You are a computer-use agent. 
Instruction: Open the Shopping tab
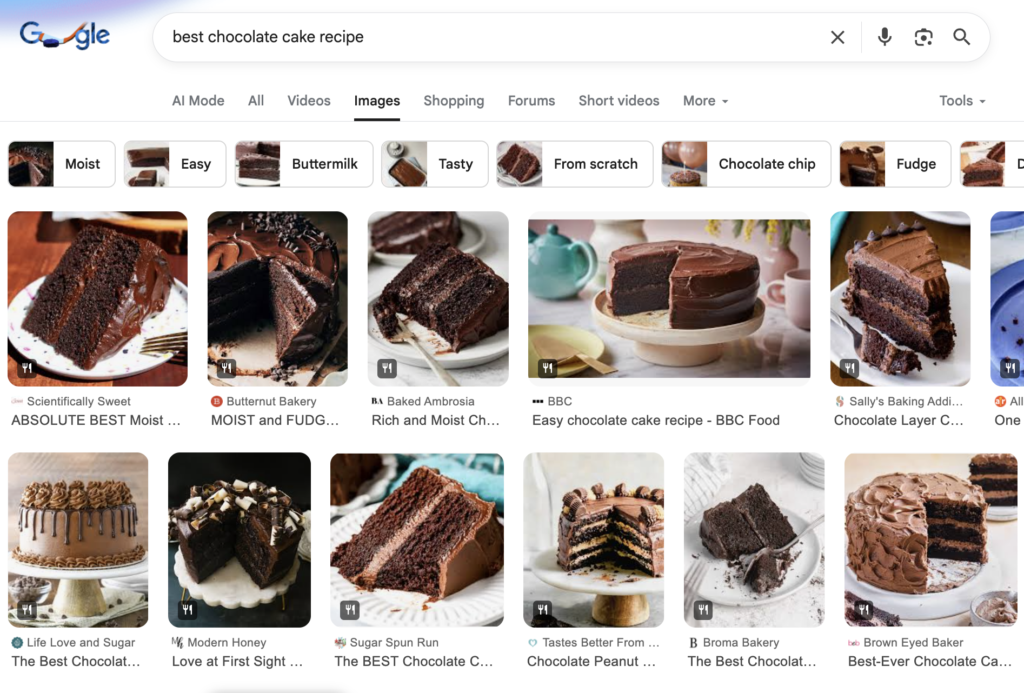[453, 100]
